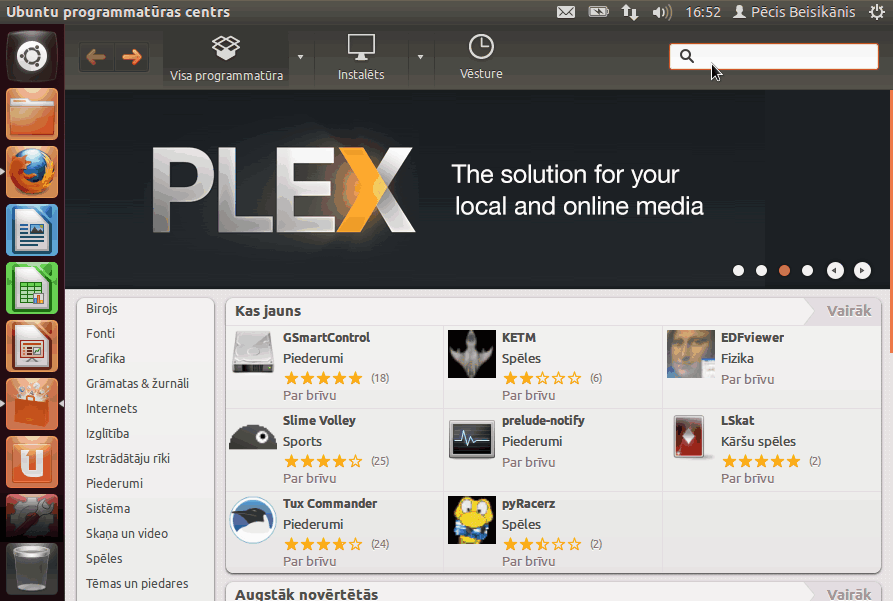Image resolution: width=893 pixels, height=601 pixels.
Task: Open the Files folder launcher icon
Action: coord(32,115)
